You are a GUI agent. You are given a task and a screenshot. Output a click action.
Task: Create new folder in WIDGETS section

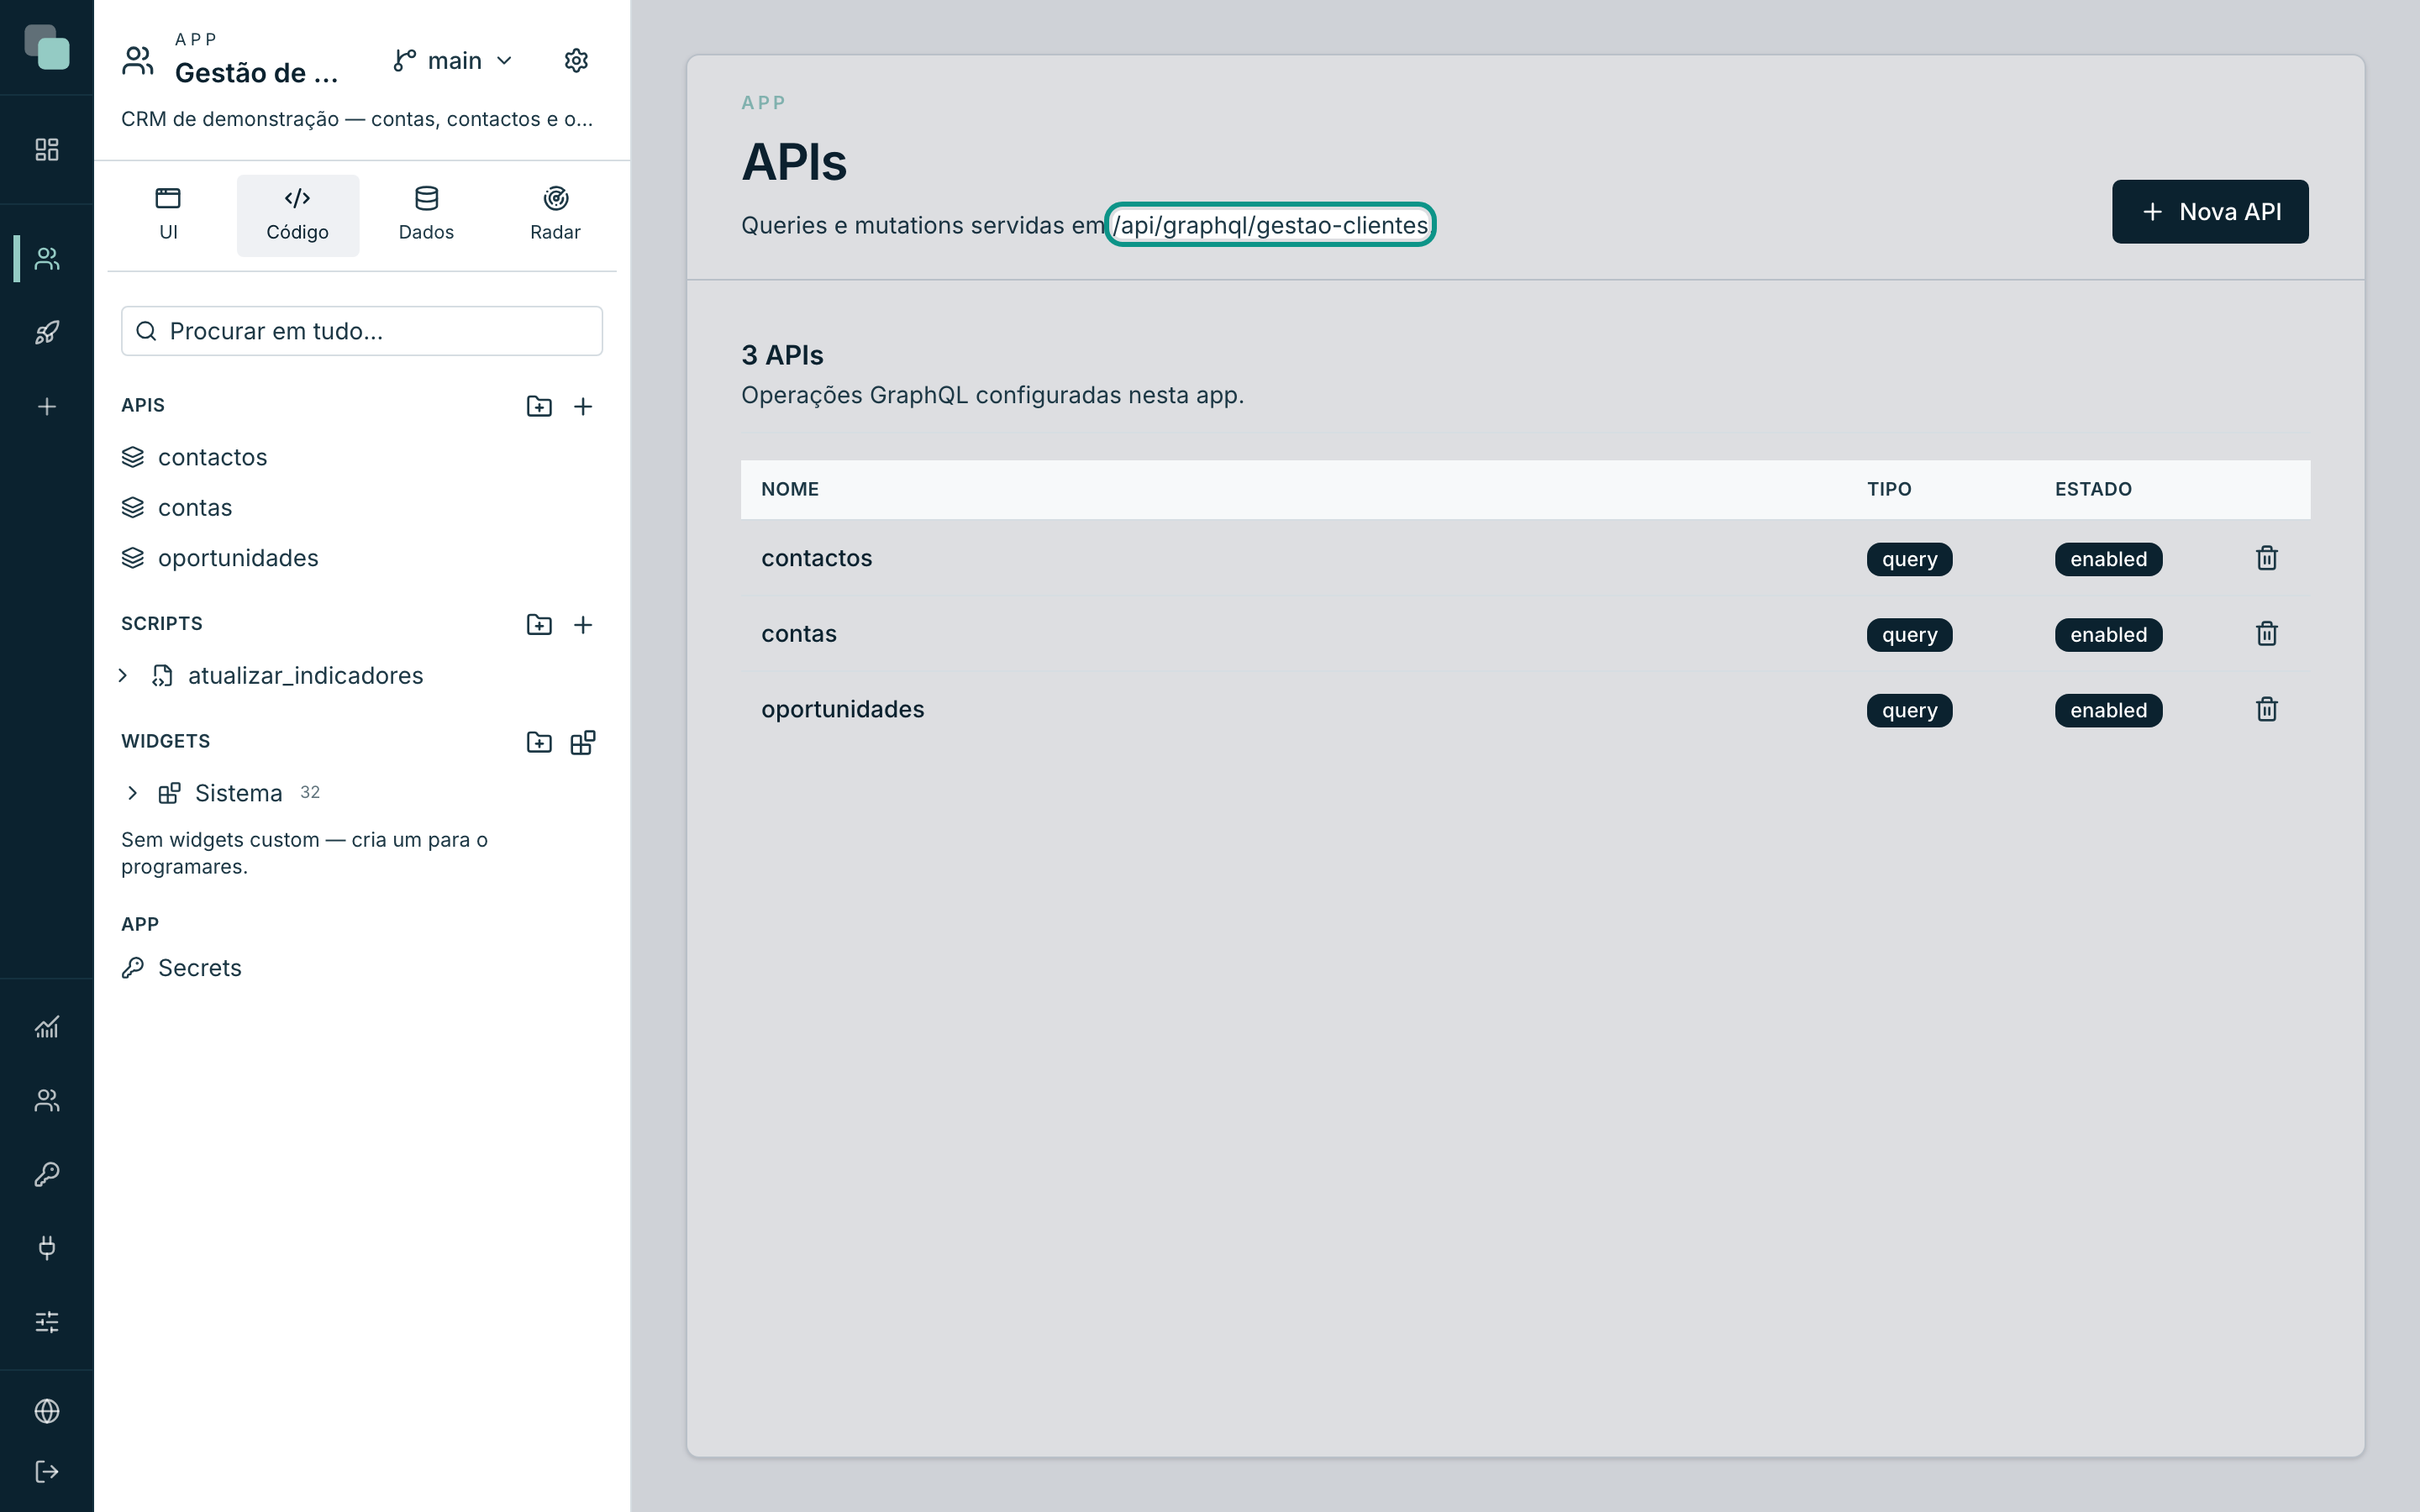click(x=539, y=742)
